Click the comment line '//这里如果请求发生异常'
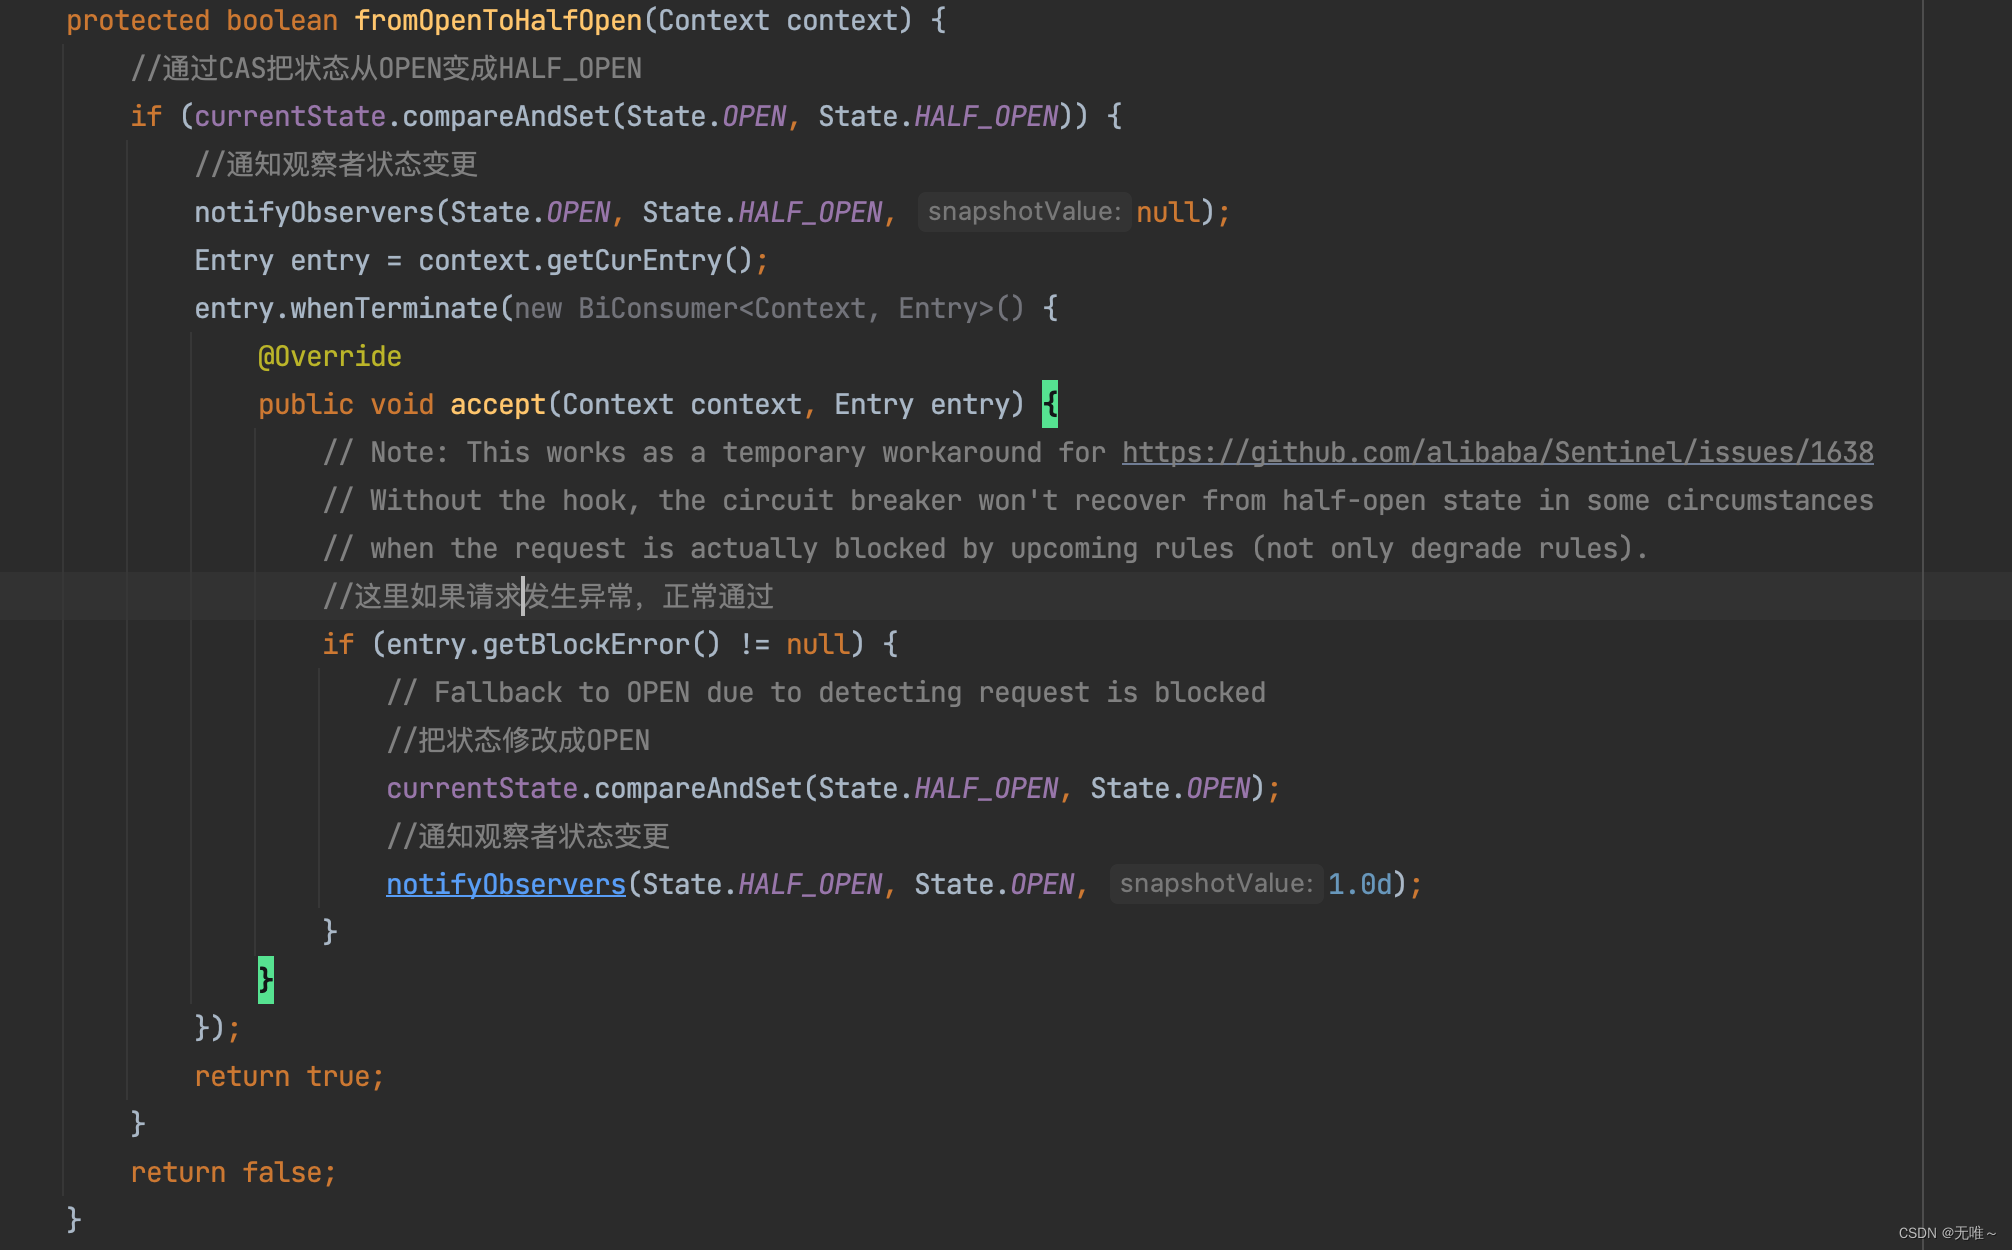This screenshot has width=2012, height=1250. (548, 596)
